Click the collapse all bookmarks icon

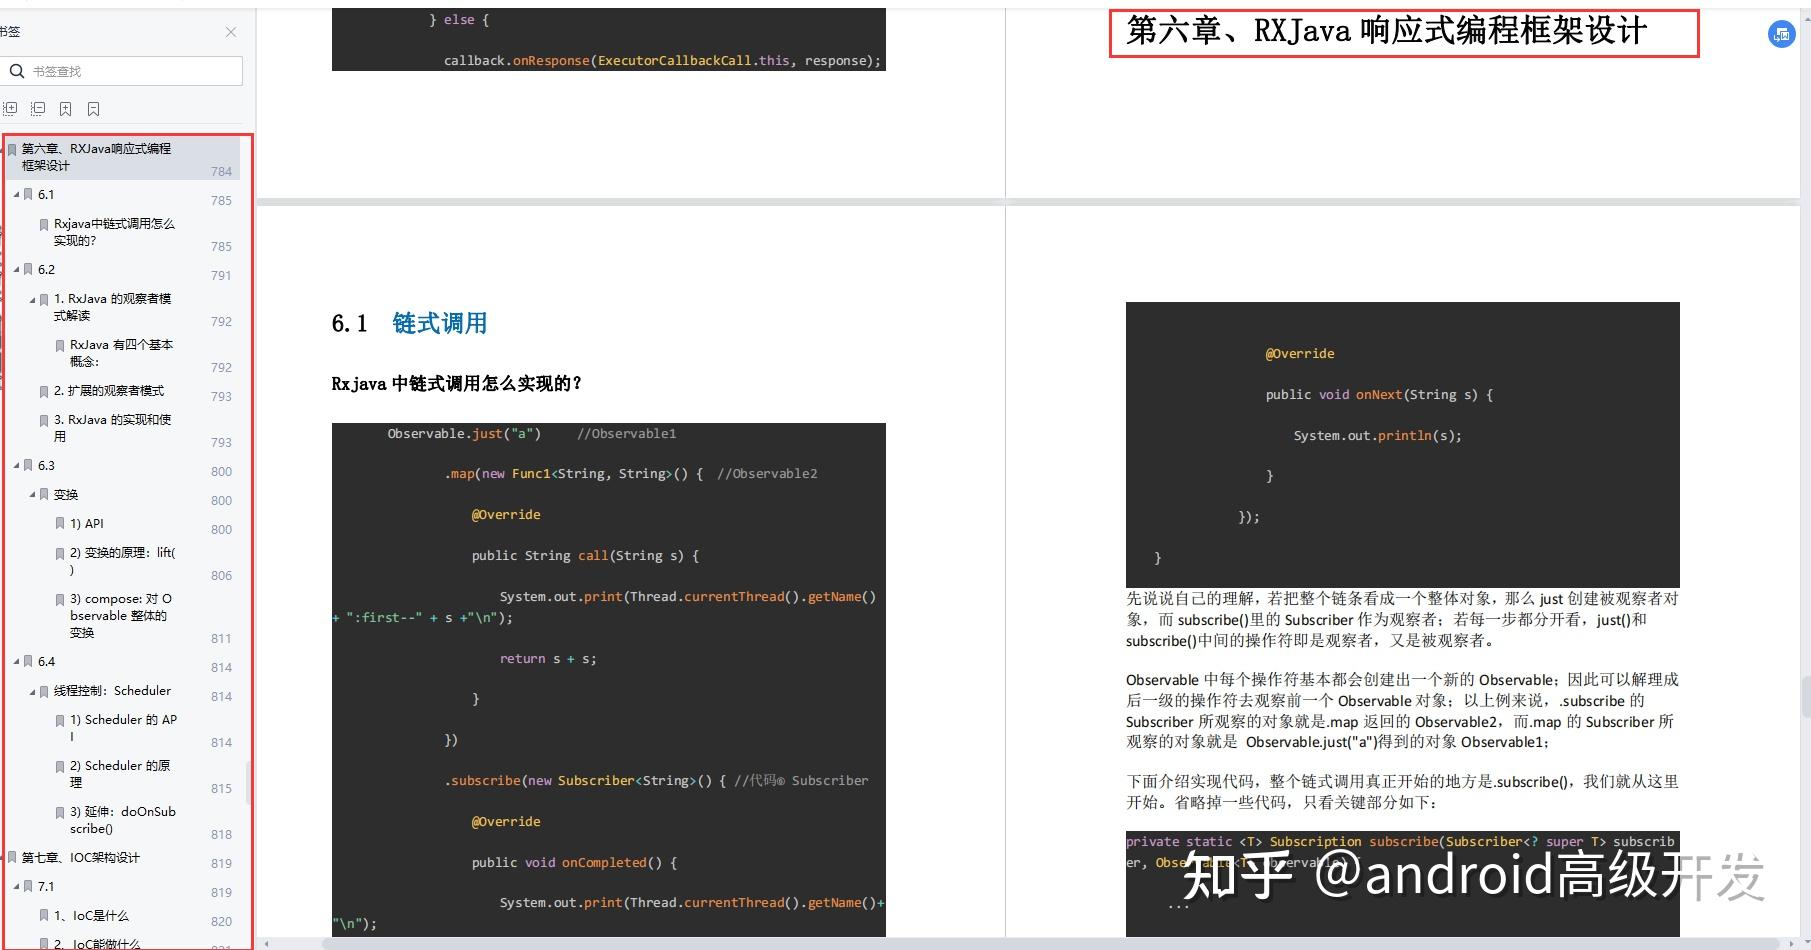click(x=37, y=108)
